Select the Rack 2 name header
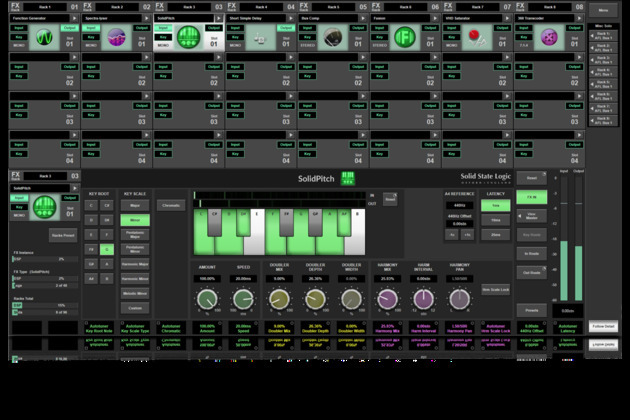The height and width of the screenshot is (420, 630). click(x=117, y=7)
